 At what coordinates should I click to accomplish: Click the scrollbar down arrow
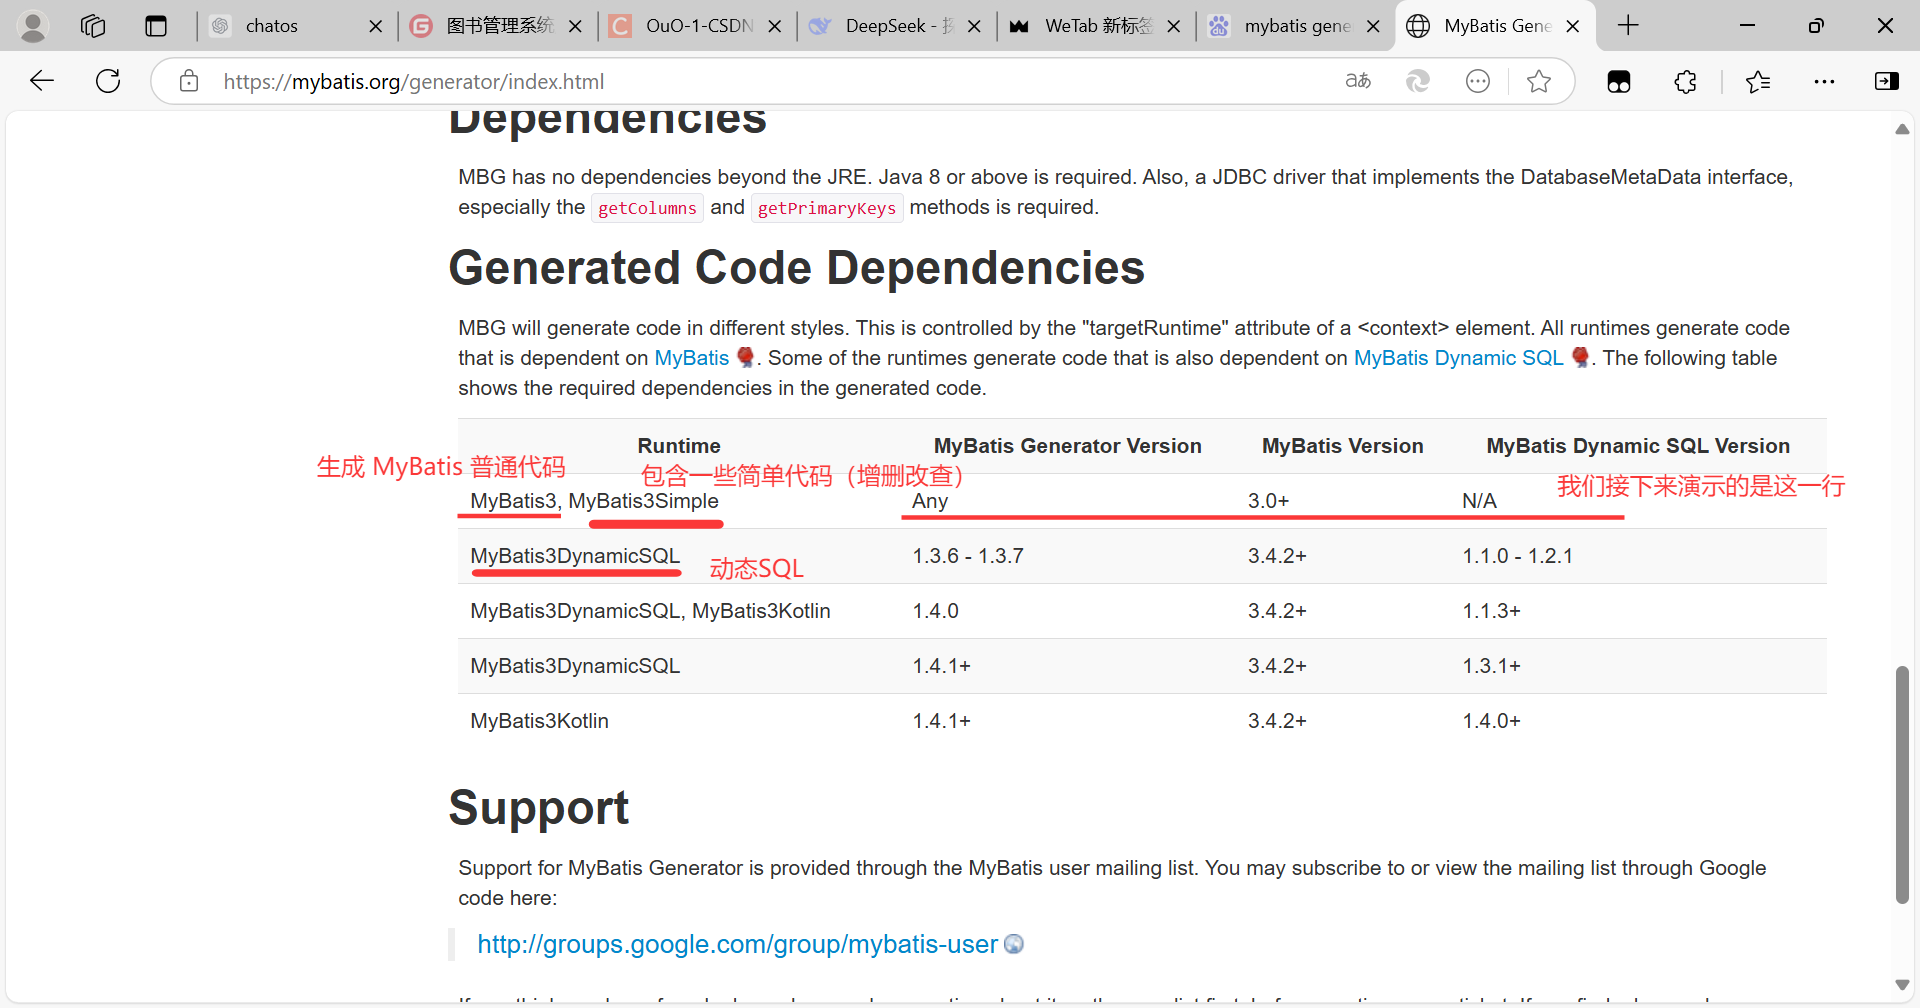(x=1902, y=985)
